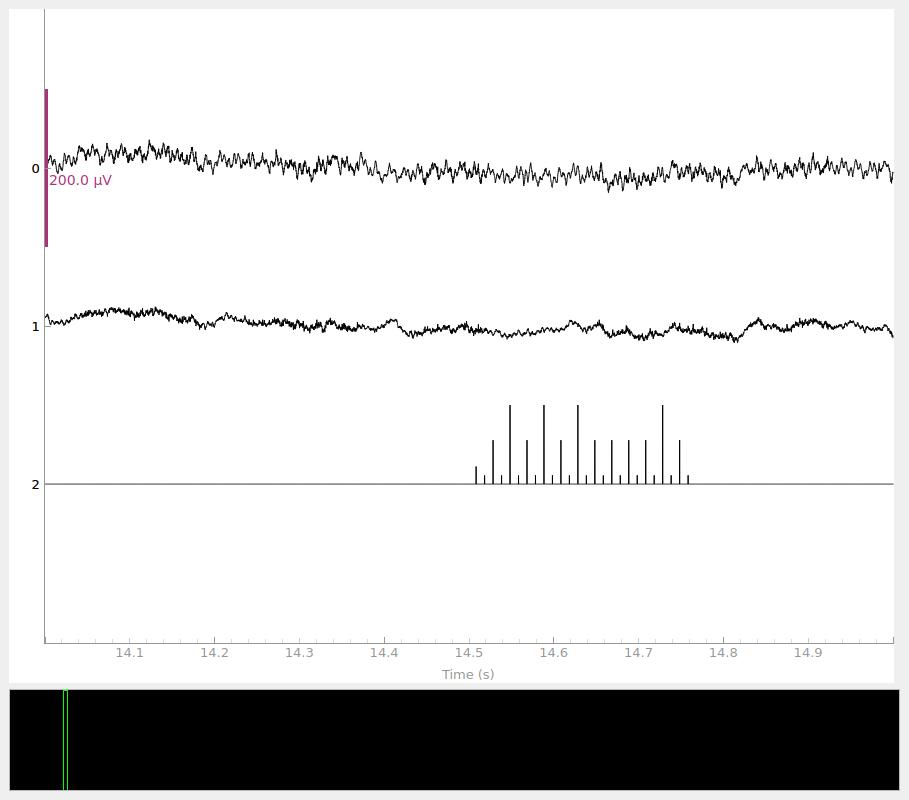Click the 14.2 time tick label
909x800 pixels.
pyautogui.click(x=214, y=653)
